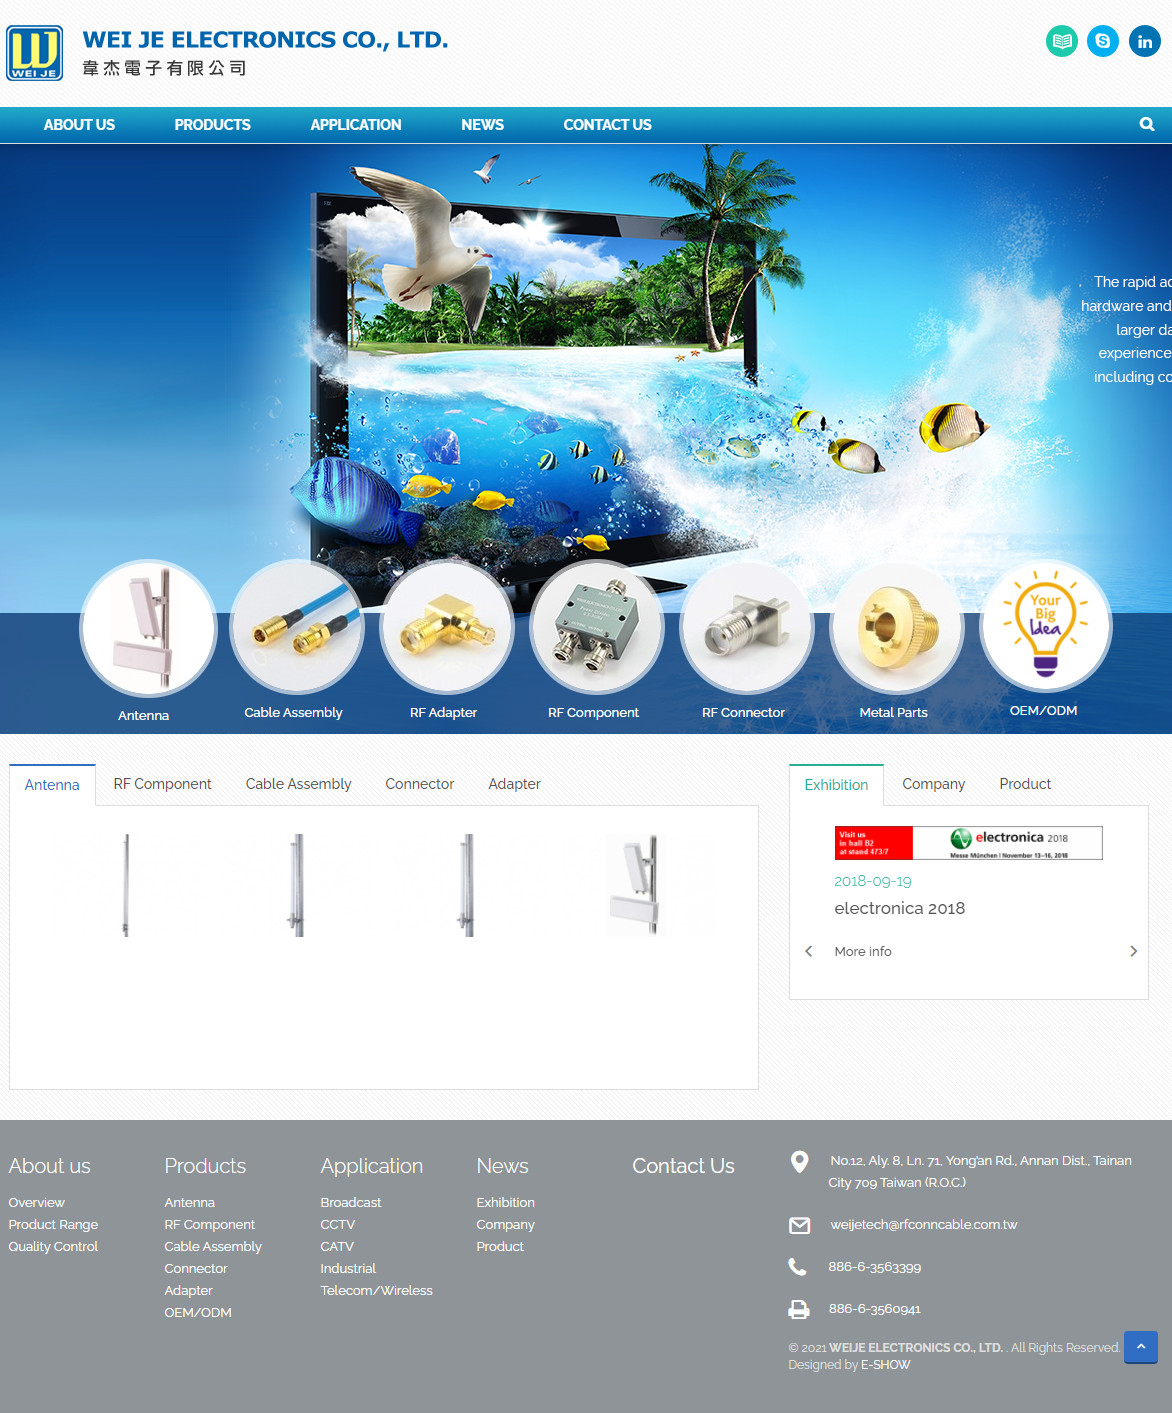Open footer CATV link
Image resolution: width=1172 pixels, height=1413 pixels.
pyautogui.click(x=337, y=1247)
